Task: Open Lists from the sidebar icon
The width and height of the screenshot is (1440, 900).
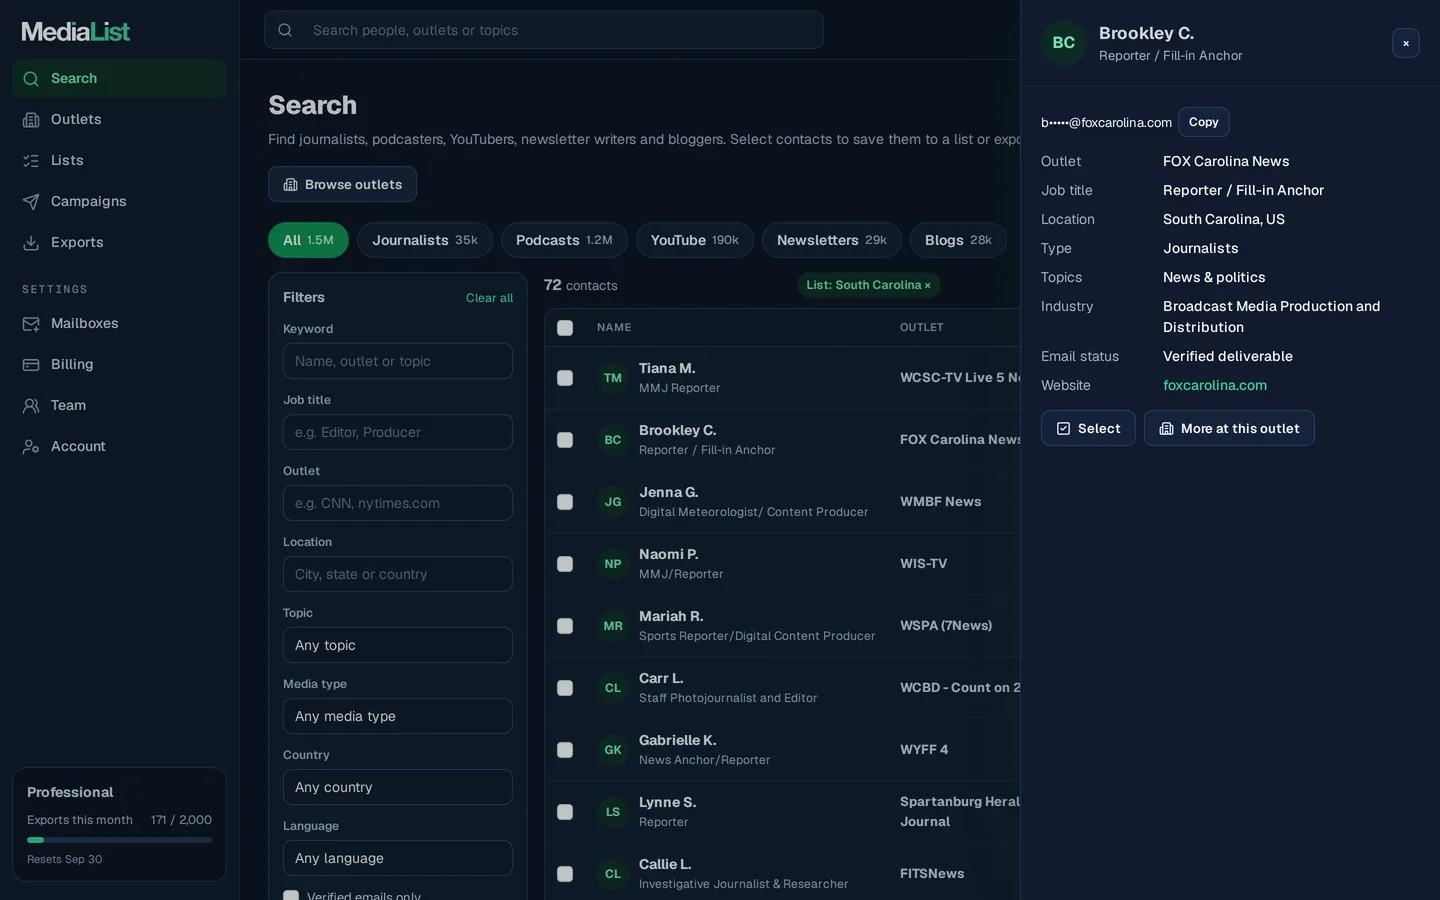Action: [31, 160]
